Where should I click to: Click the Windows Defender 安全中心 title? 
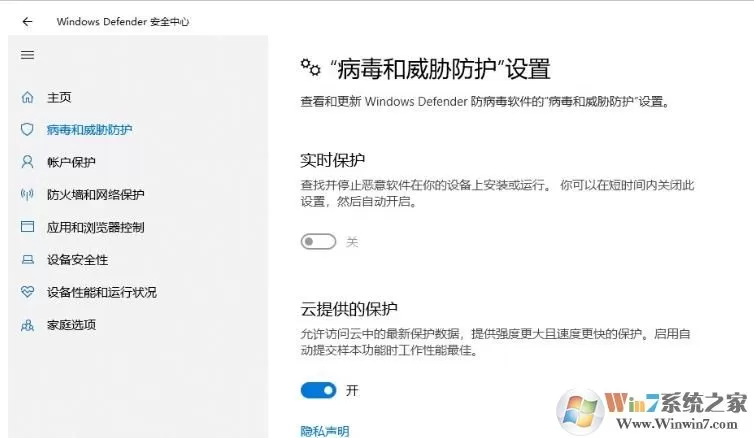coord(123,22)
